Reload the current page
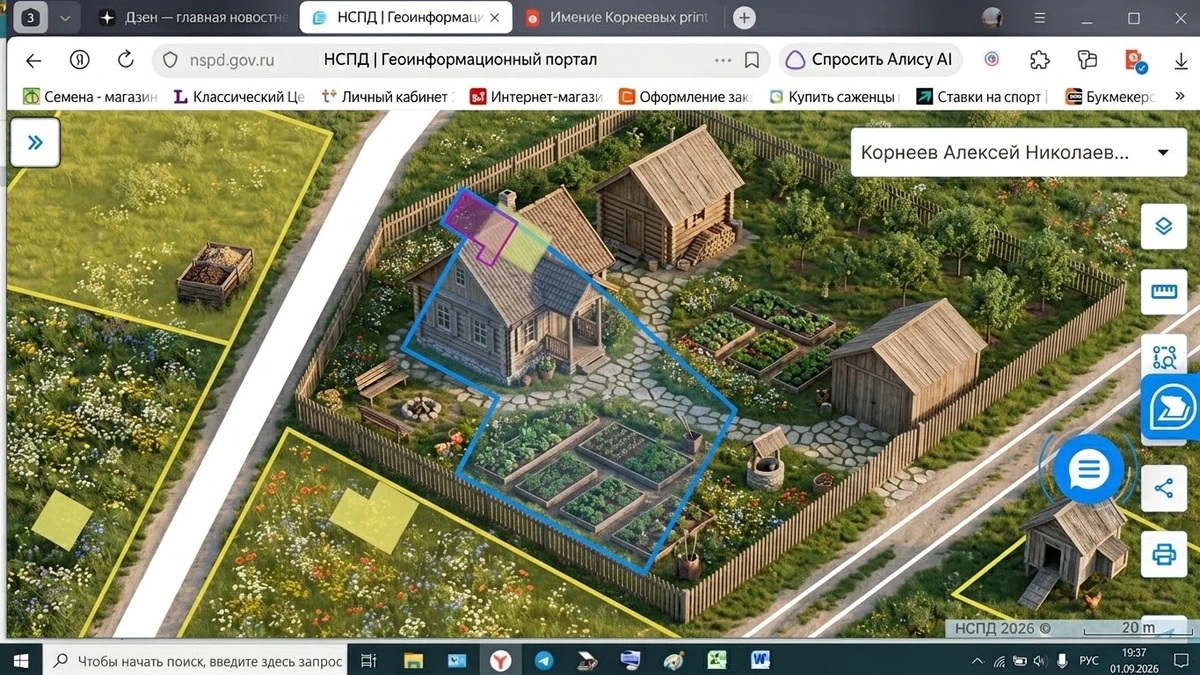Image resolution: width=1200 pixels, height=675 pixels. click(126, 60)
